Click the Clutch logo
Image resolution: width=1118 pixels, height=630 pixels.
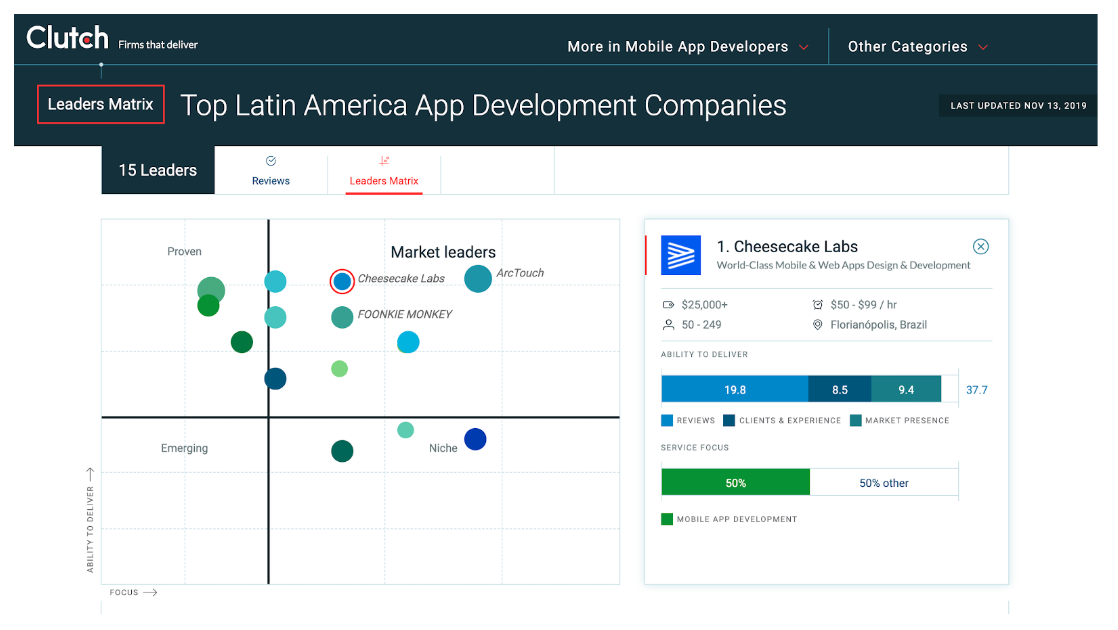[x=67, y=38]
